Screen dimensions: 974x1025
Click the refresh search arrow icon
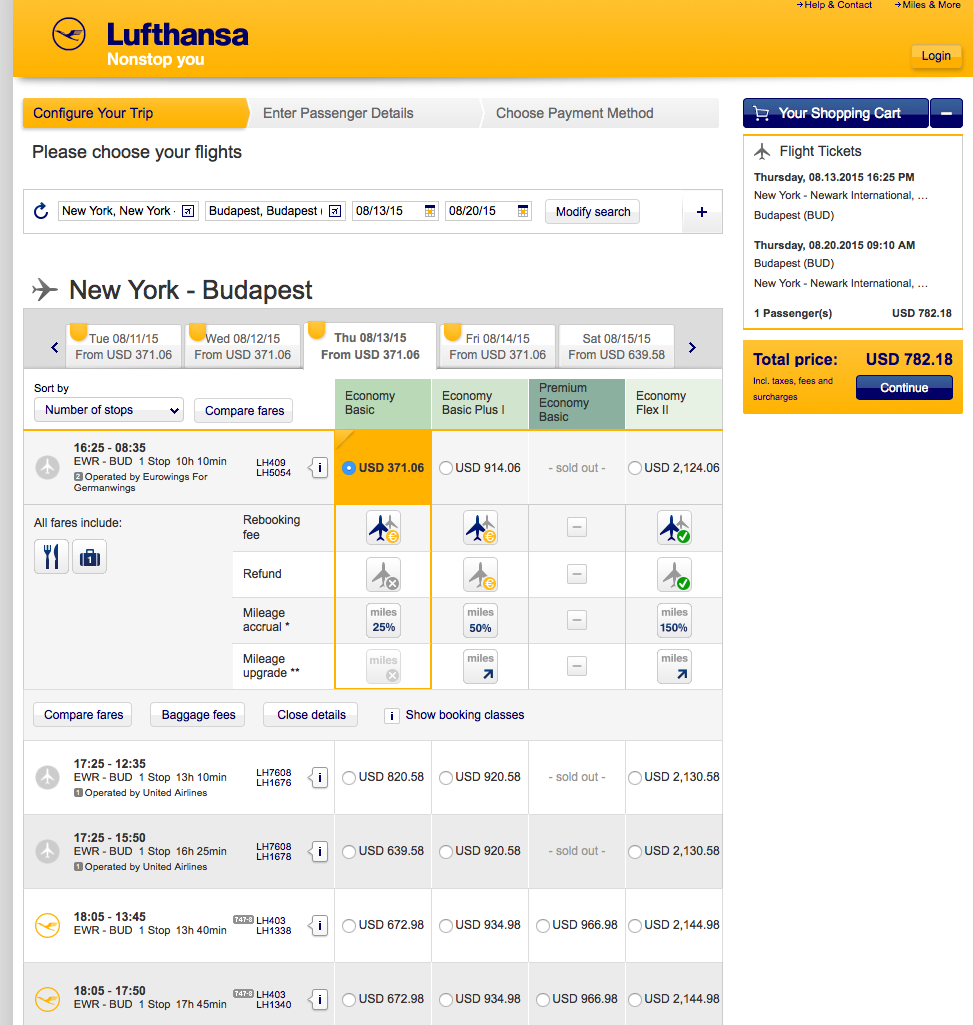pos(41,211)
